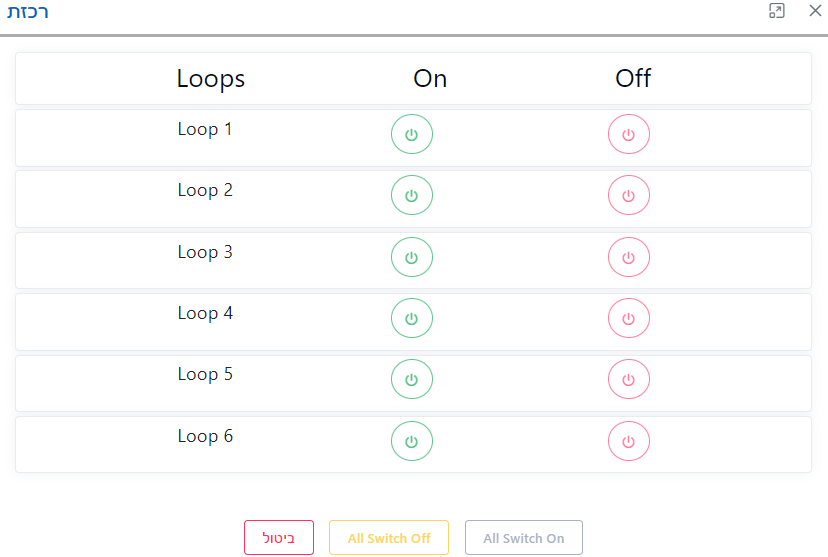828x557 pixels.
Task: Click the All Switch Off button
Action: coord(389,538)
